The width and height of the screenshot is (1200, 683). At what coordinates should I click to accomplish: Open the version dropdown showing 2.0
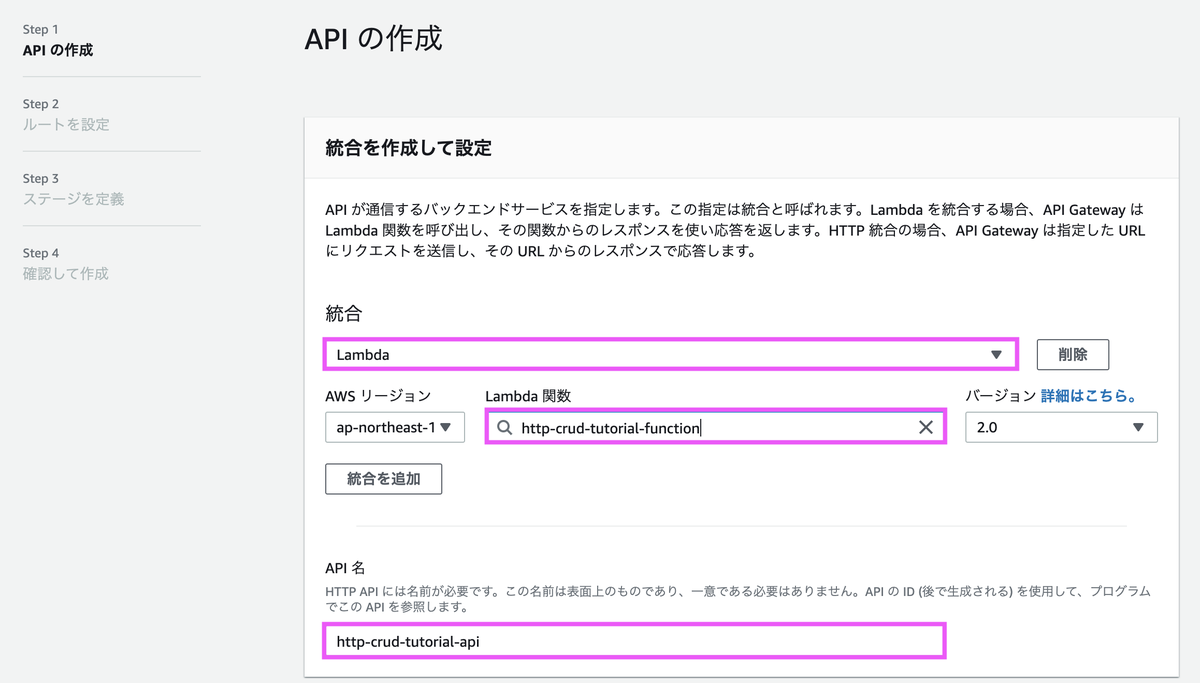click(1061, 427)
